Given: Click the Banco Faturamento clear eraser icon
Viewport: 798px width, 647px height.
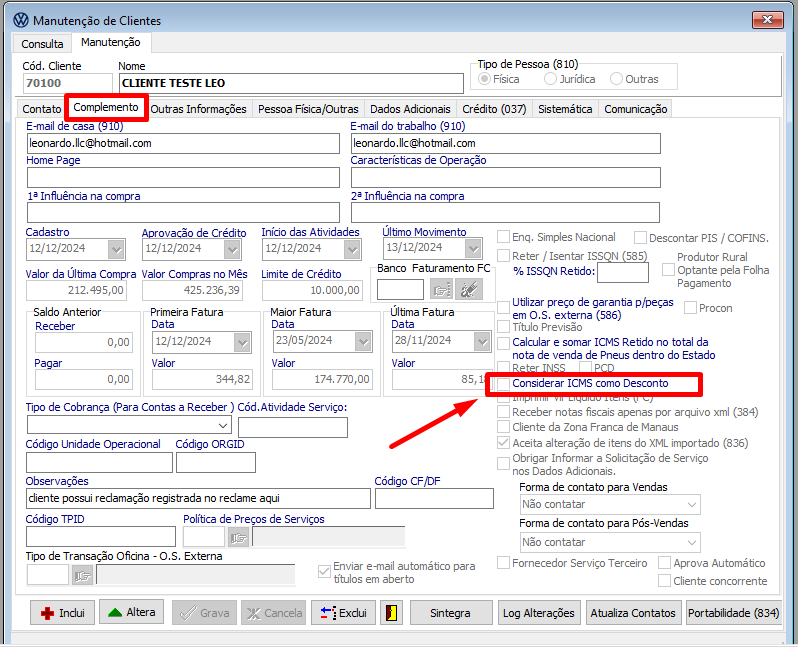Looking at the screenshot, I should [468, 290].
